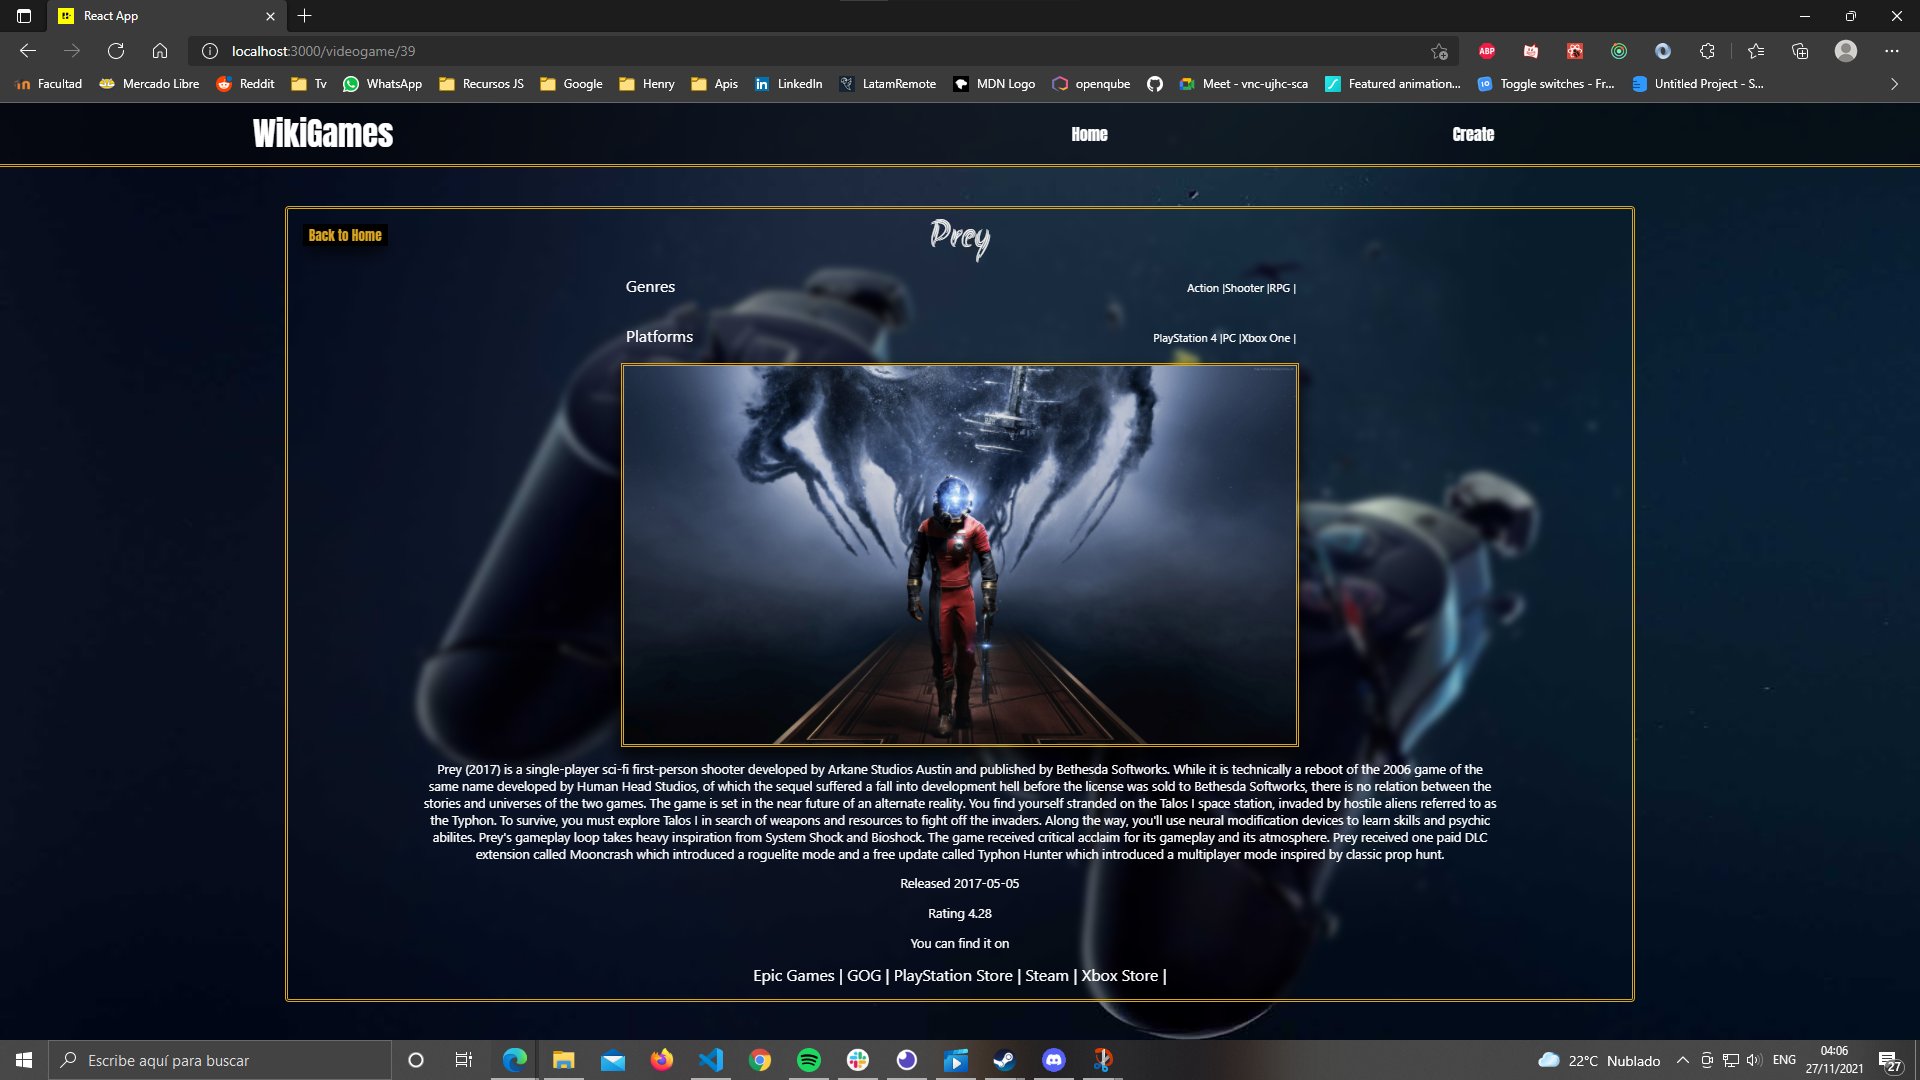Screen dimensions: 1920x1080
Task: Open the Collections icon in the toolbar
Action: pos(1800,51)
